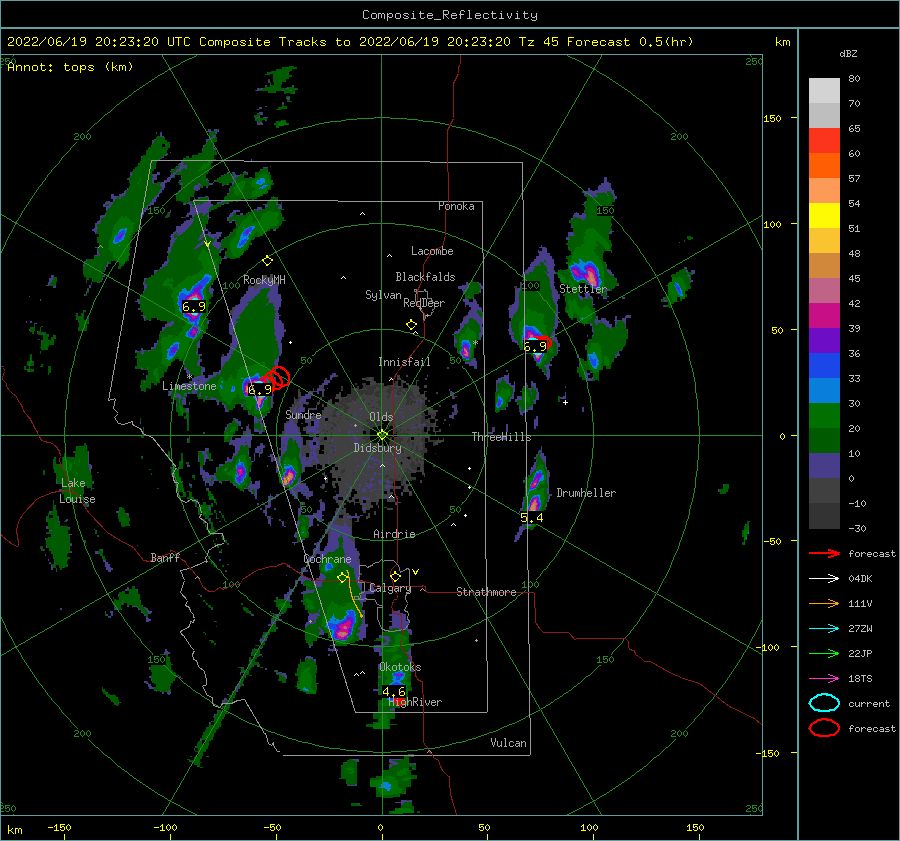
Task: Click the RedDeer city label
Action: click(x=424, y=303)
